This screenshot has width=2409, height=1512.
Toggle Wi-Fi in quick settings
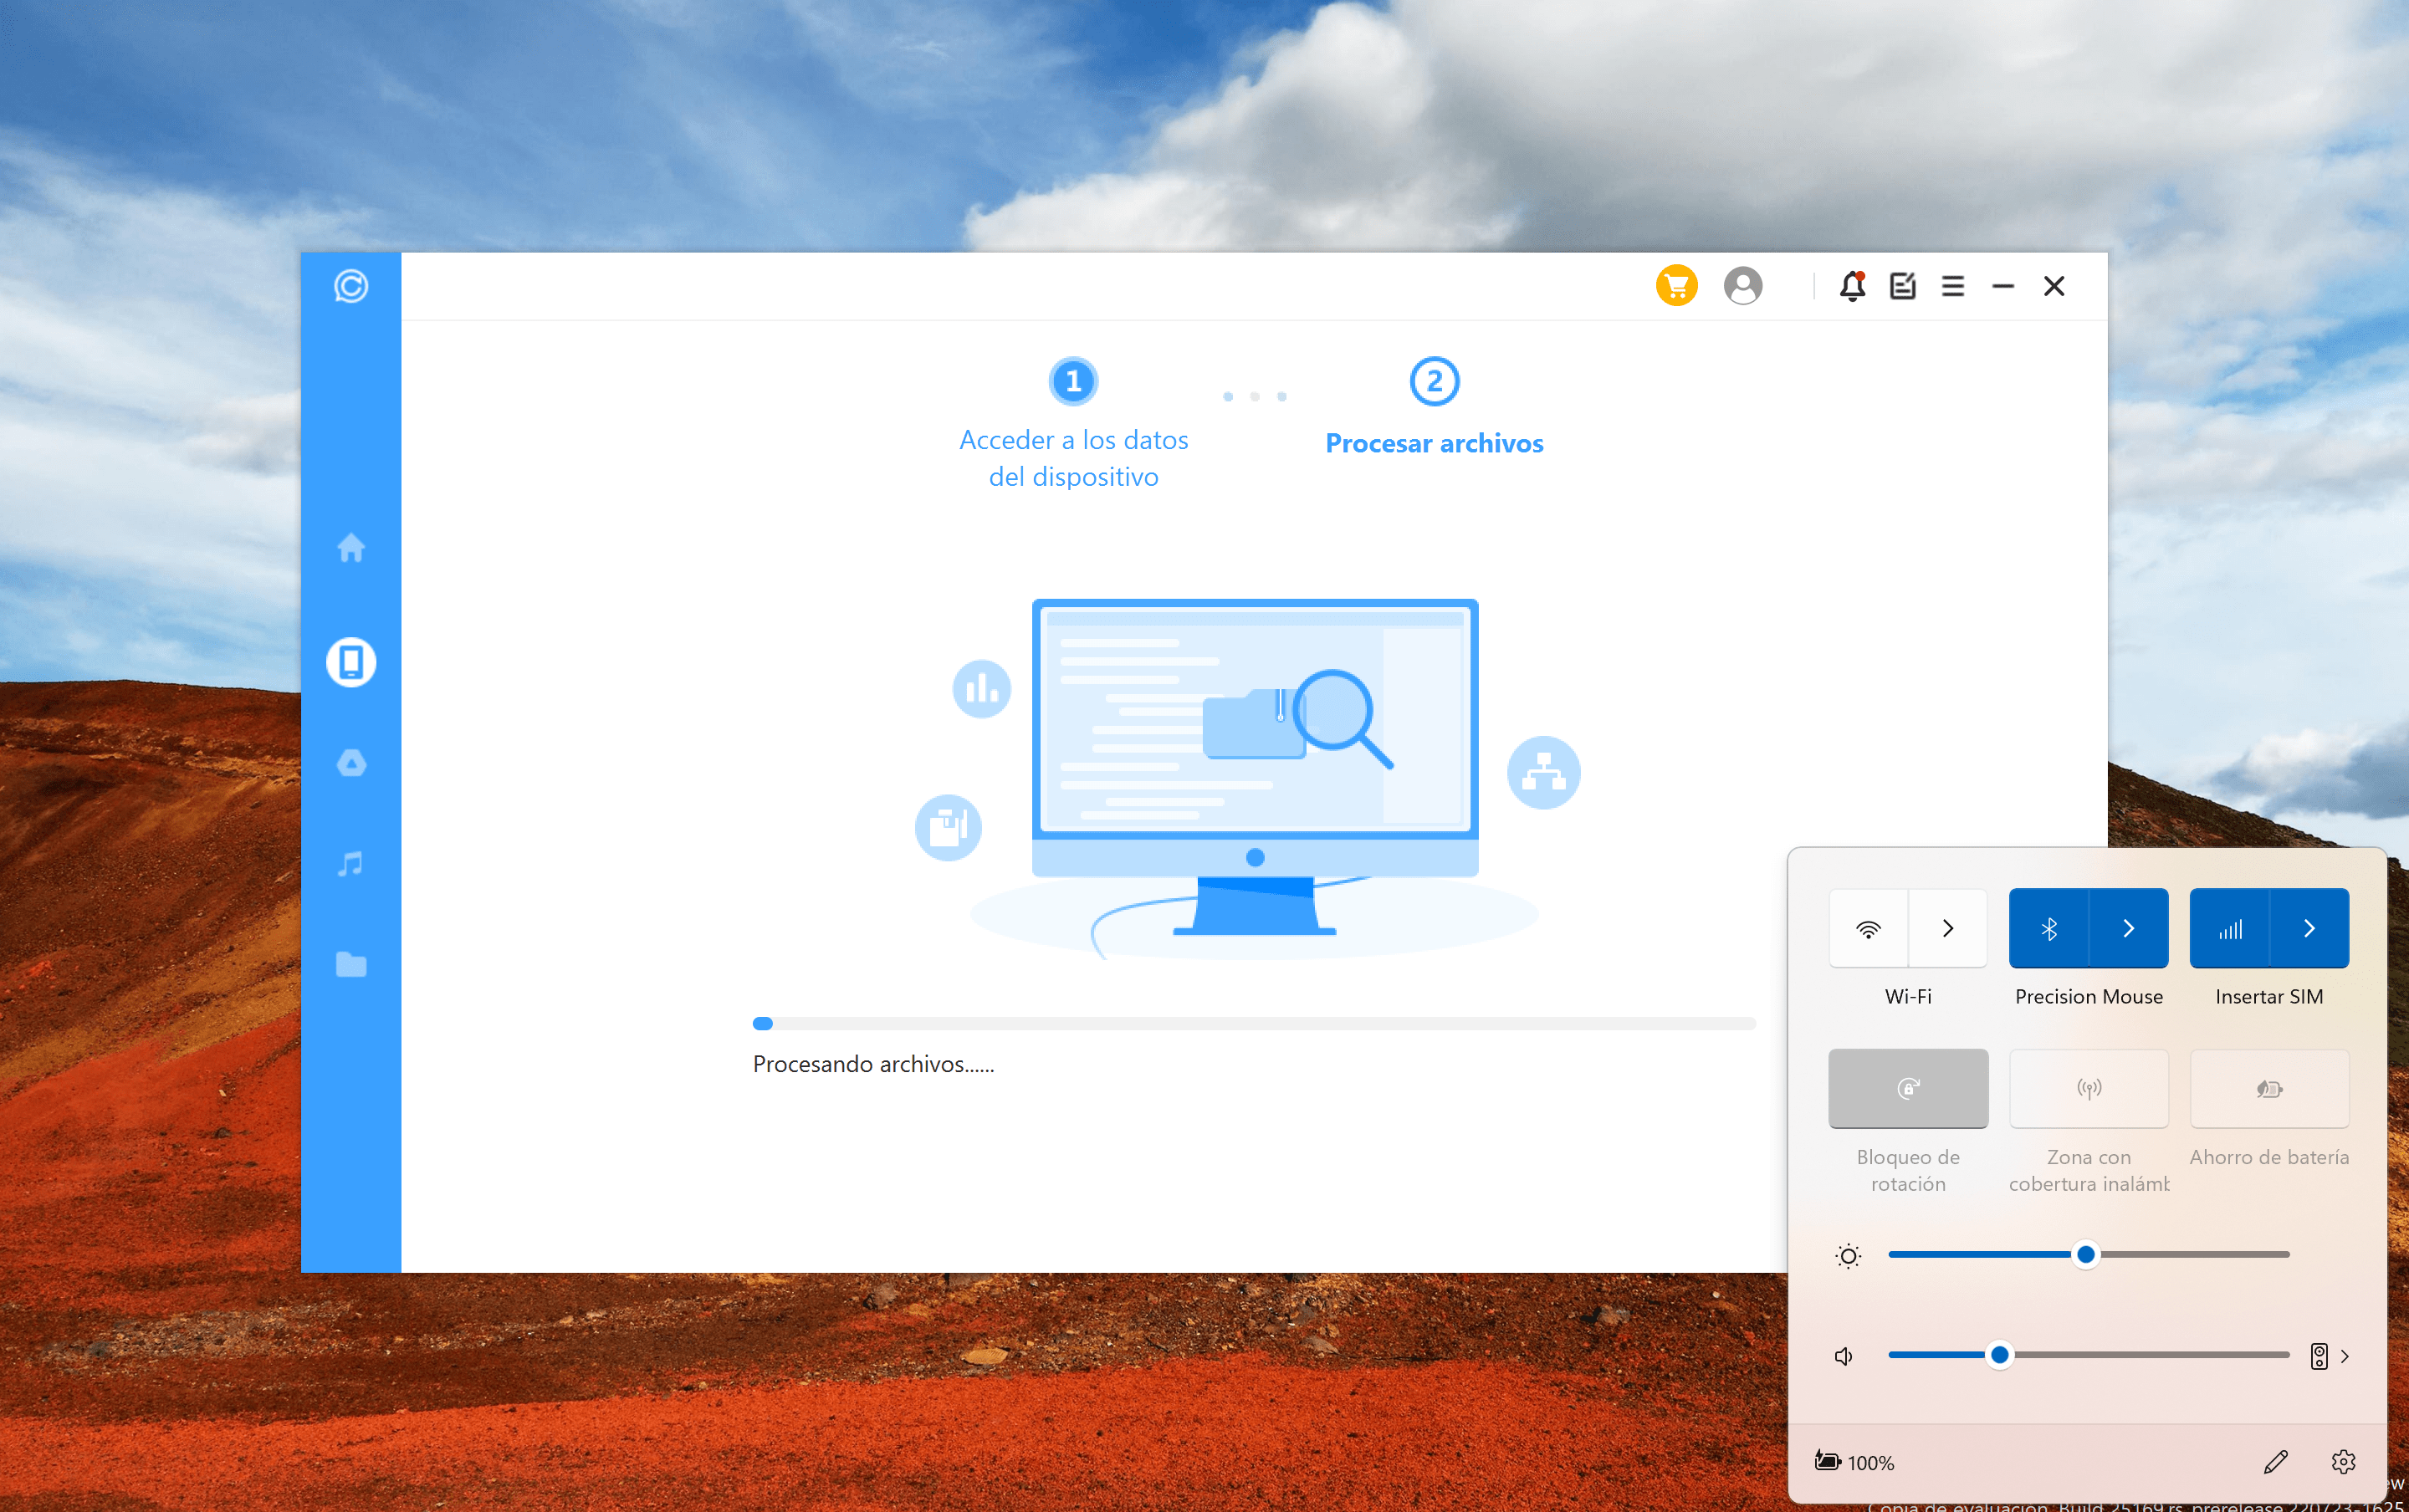(1867, 928)
